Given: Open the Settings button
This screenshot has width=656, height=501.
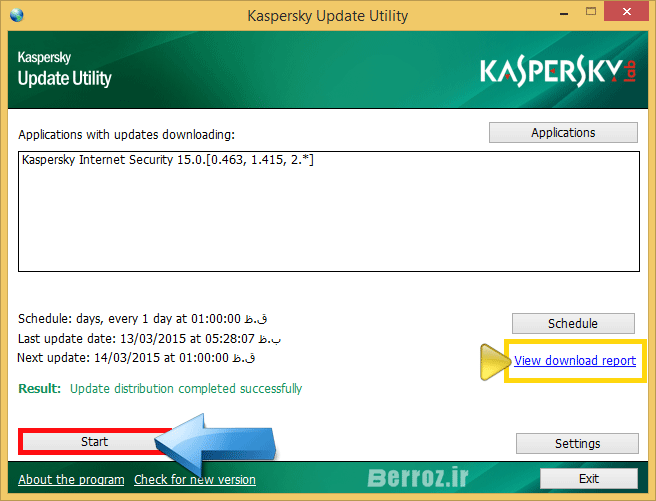Looking at the screenshot, I should pos(577,443).
